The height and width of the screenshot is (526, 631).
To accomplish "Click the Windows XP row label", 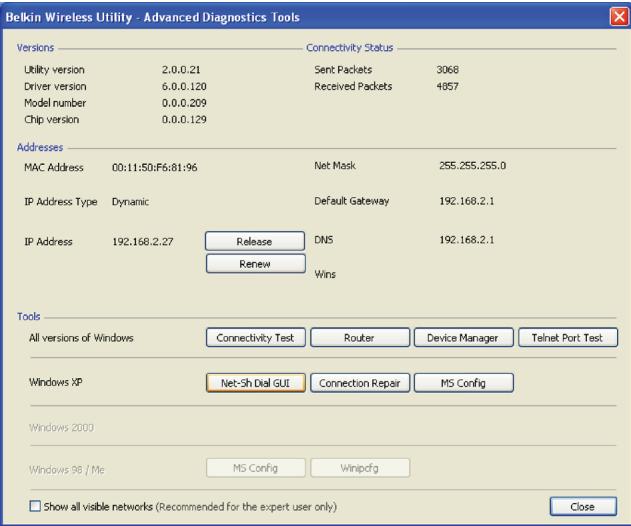I will (x=56, y=382).
